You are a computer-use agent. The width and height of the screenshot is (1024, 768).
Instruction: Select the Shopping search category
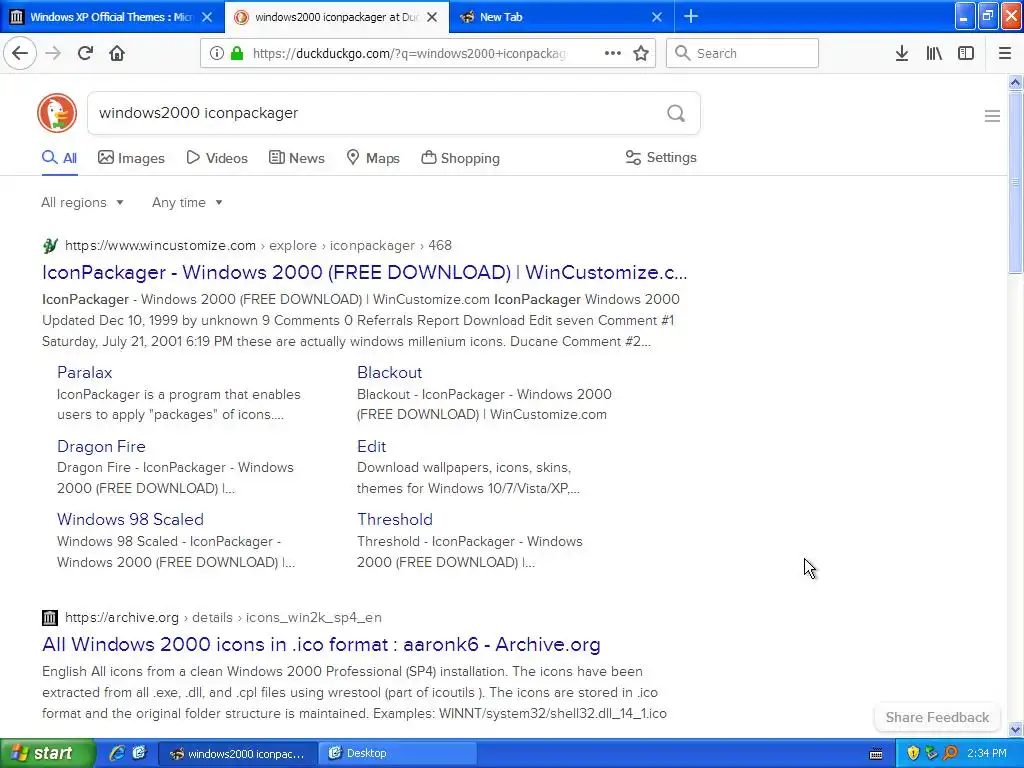pyautogui.click(x=460, y=158)
